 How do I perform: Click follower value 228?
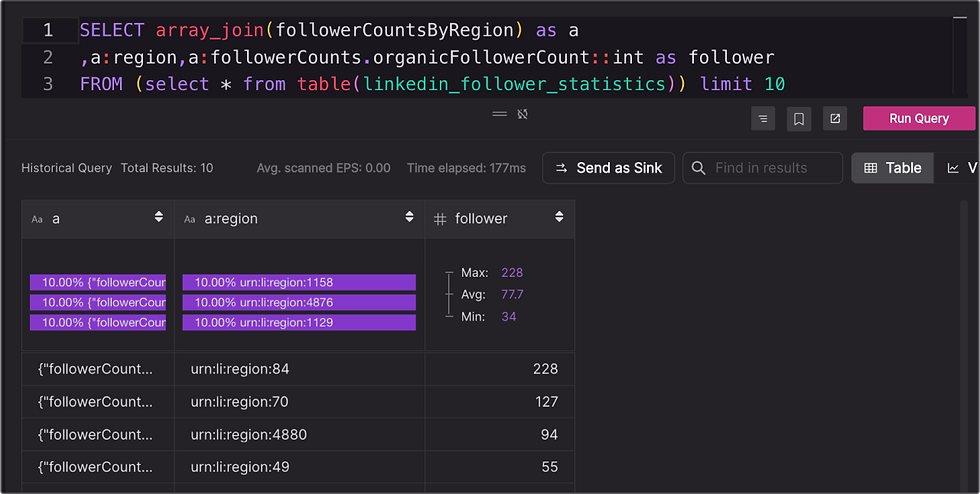point(545,369)
